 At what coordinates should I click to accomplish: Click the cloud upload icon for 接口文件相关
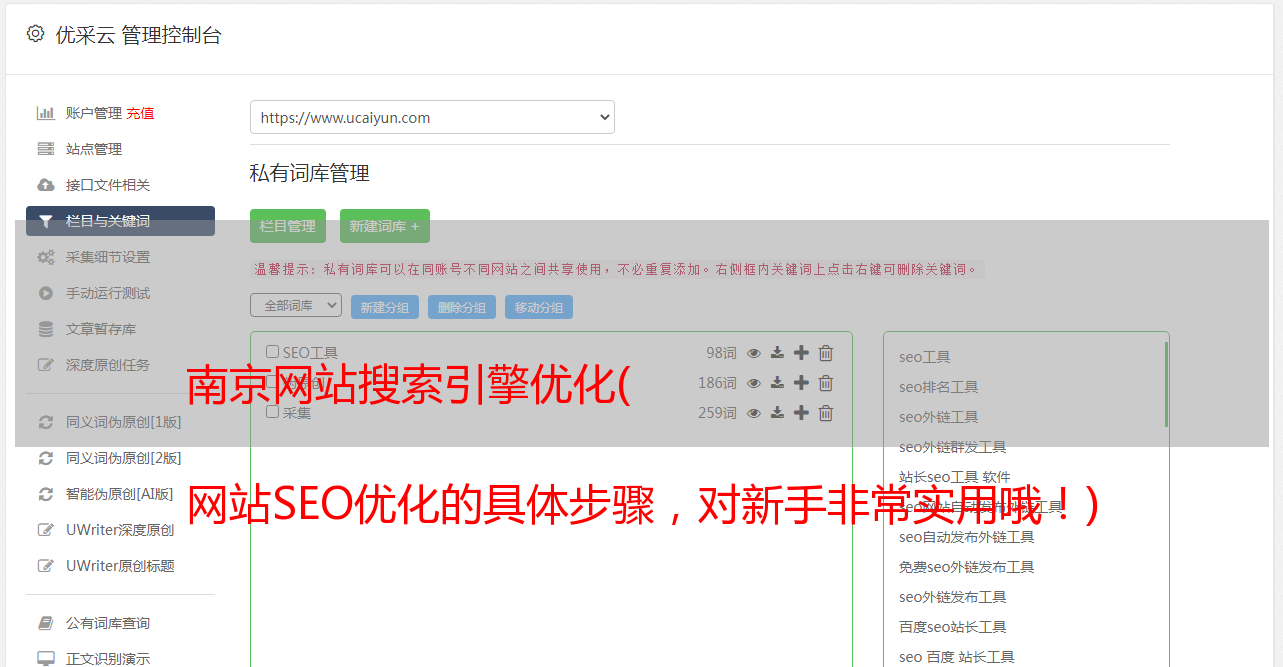point(46,185)
